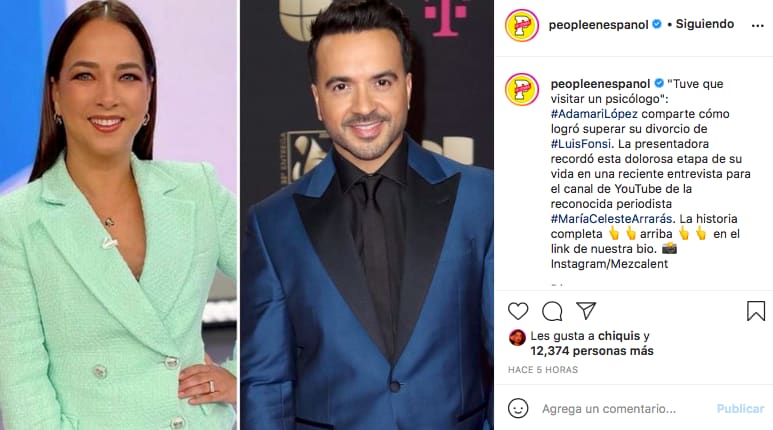
Task: Open comments with speech bubble icon
Action: [x=552, y=311]
